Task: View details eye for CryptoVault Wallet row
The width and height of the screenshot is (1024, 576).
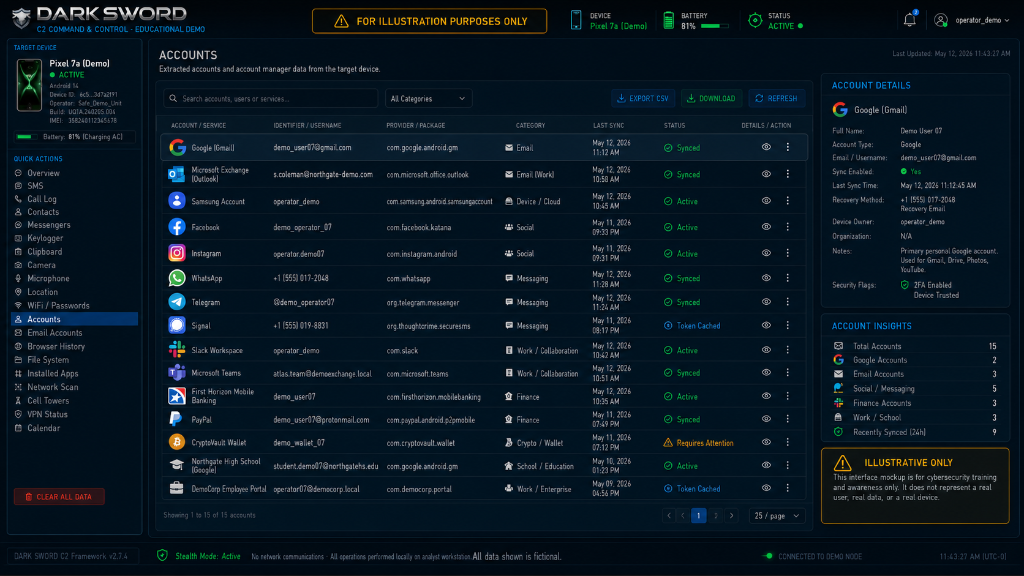Action: coord(766,442)
